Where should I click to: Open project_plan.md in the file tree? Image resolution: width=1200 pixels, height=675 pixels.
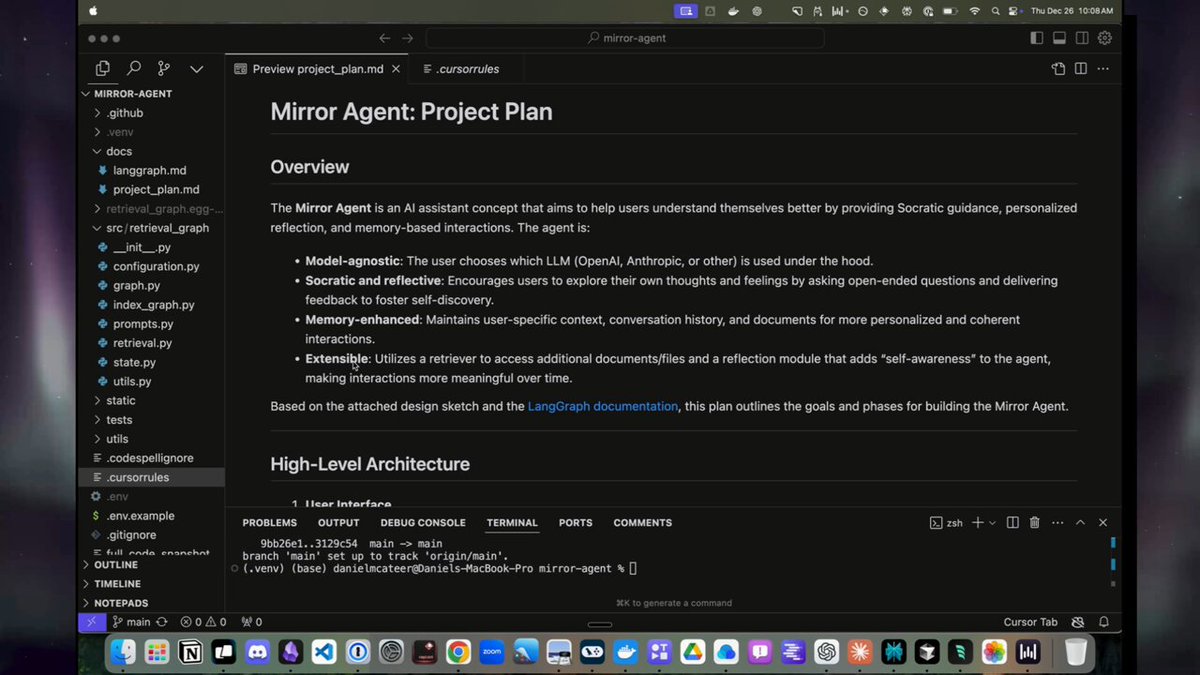point(151,190)
